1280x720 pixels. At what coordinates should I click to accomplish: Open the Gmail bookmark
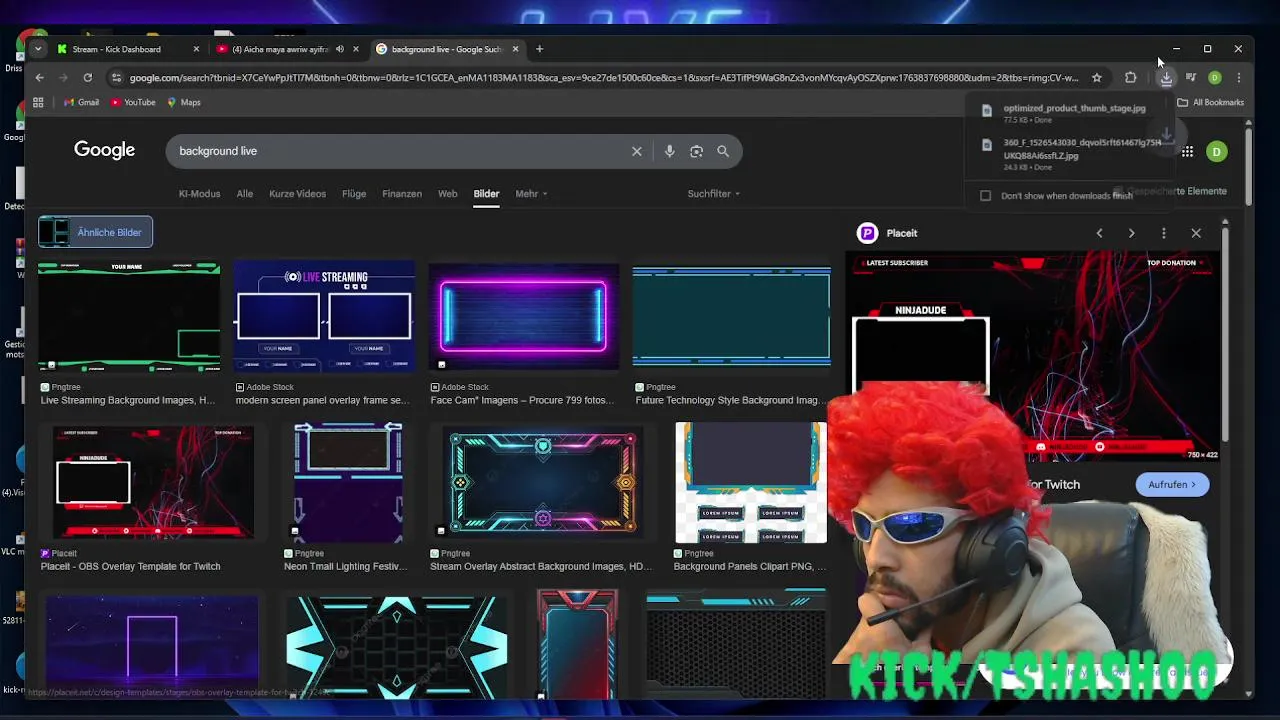coord(81,102)
